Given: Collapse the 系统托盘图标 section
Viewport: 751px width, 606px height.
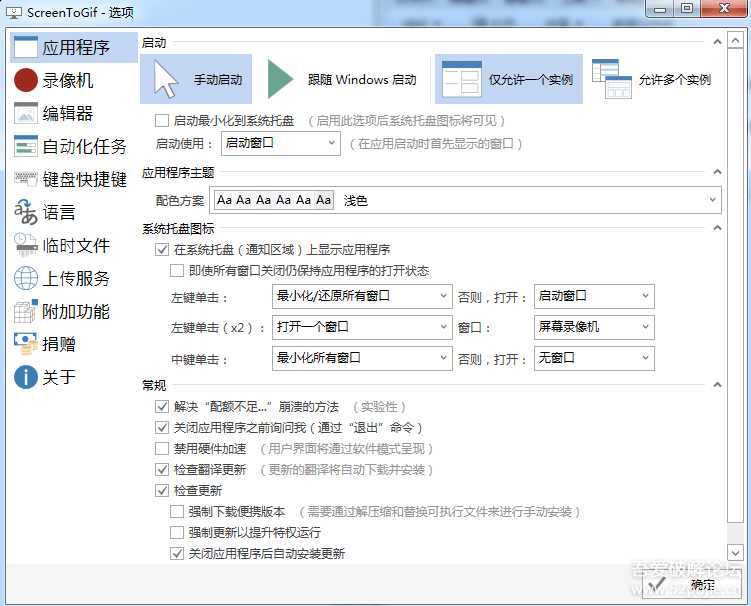Looking at the screenshot, I should (715, 229).
